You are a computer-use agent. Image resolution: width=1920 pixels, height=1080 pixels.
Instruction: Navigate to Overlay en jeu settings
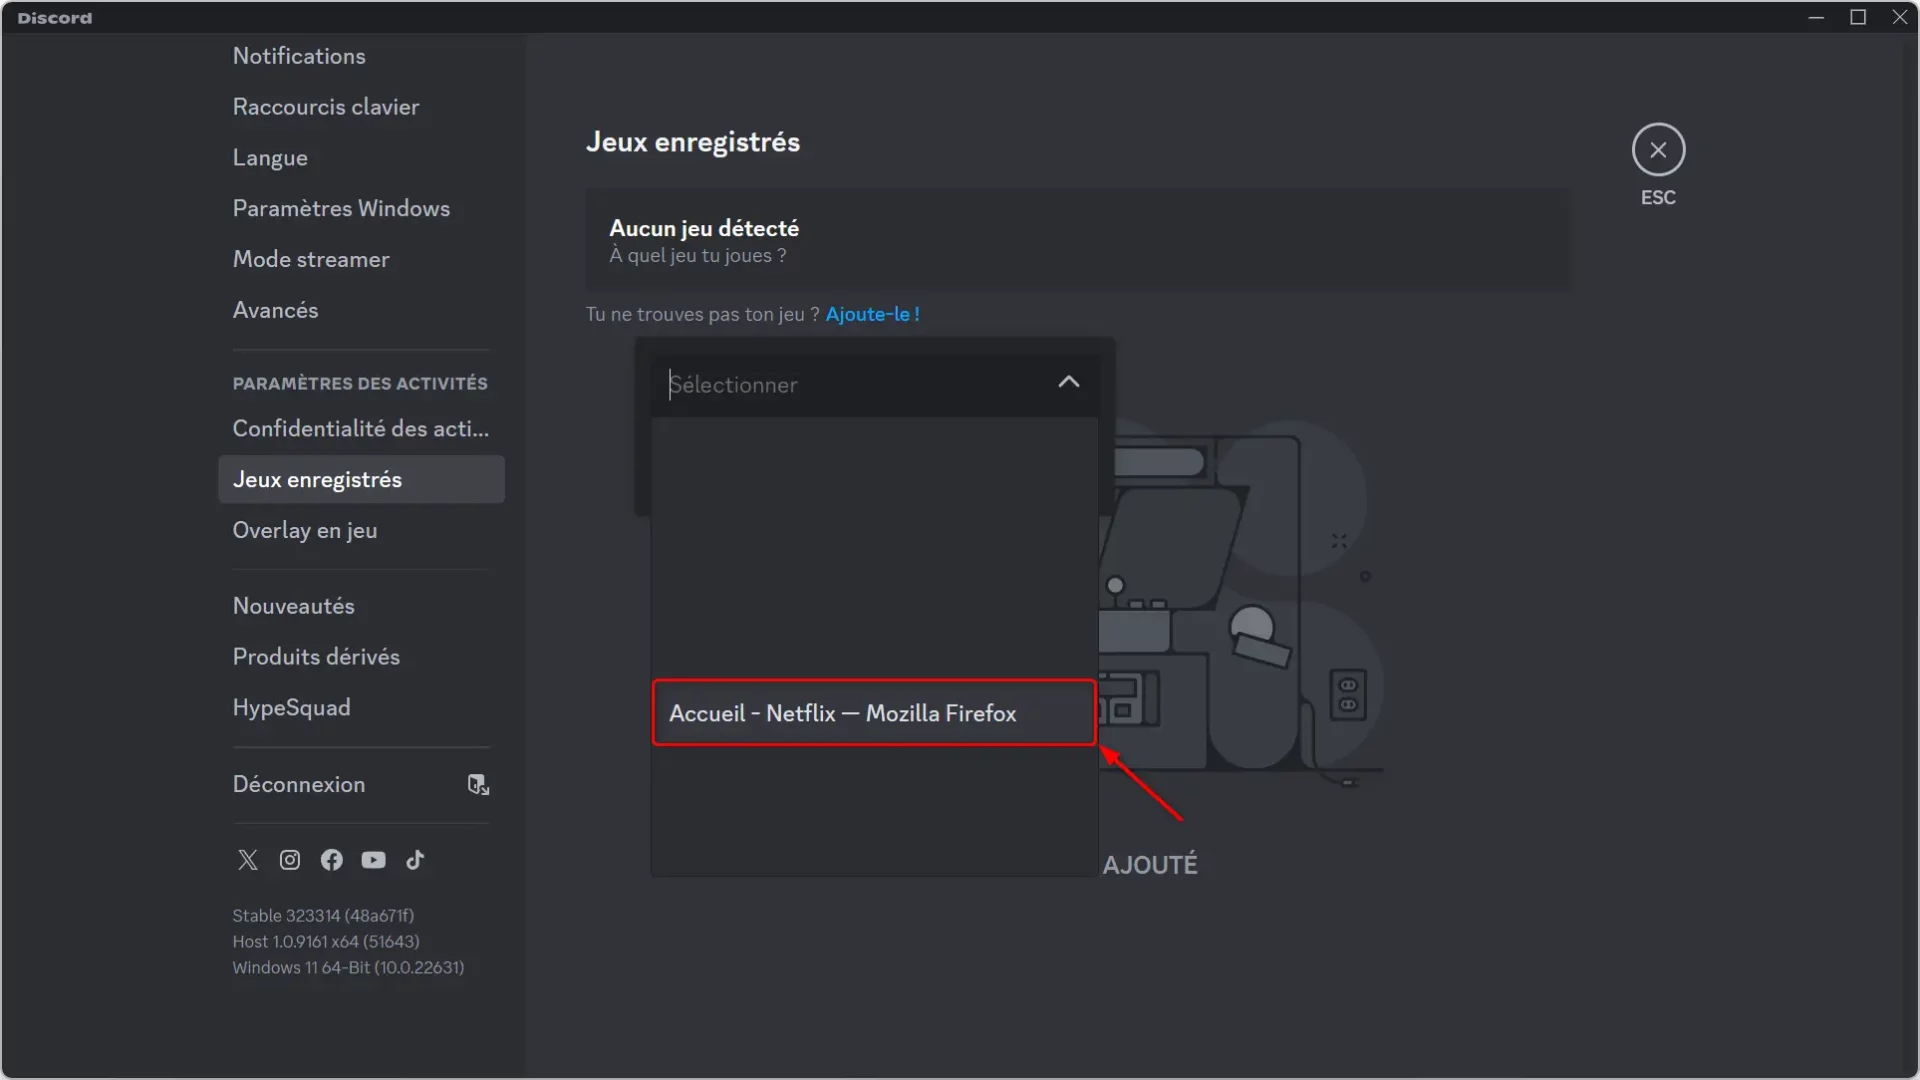point(305,529)
